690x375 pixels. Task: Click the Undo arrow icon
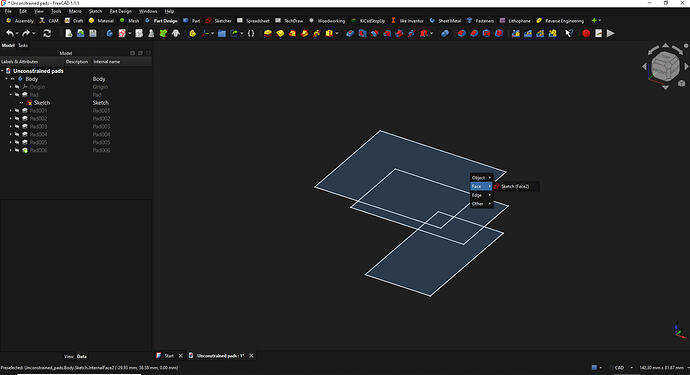pyautogui.click(x=10, y=33)
